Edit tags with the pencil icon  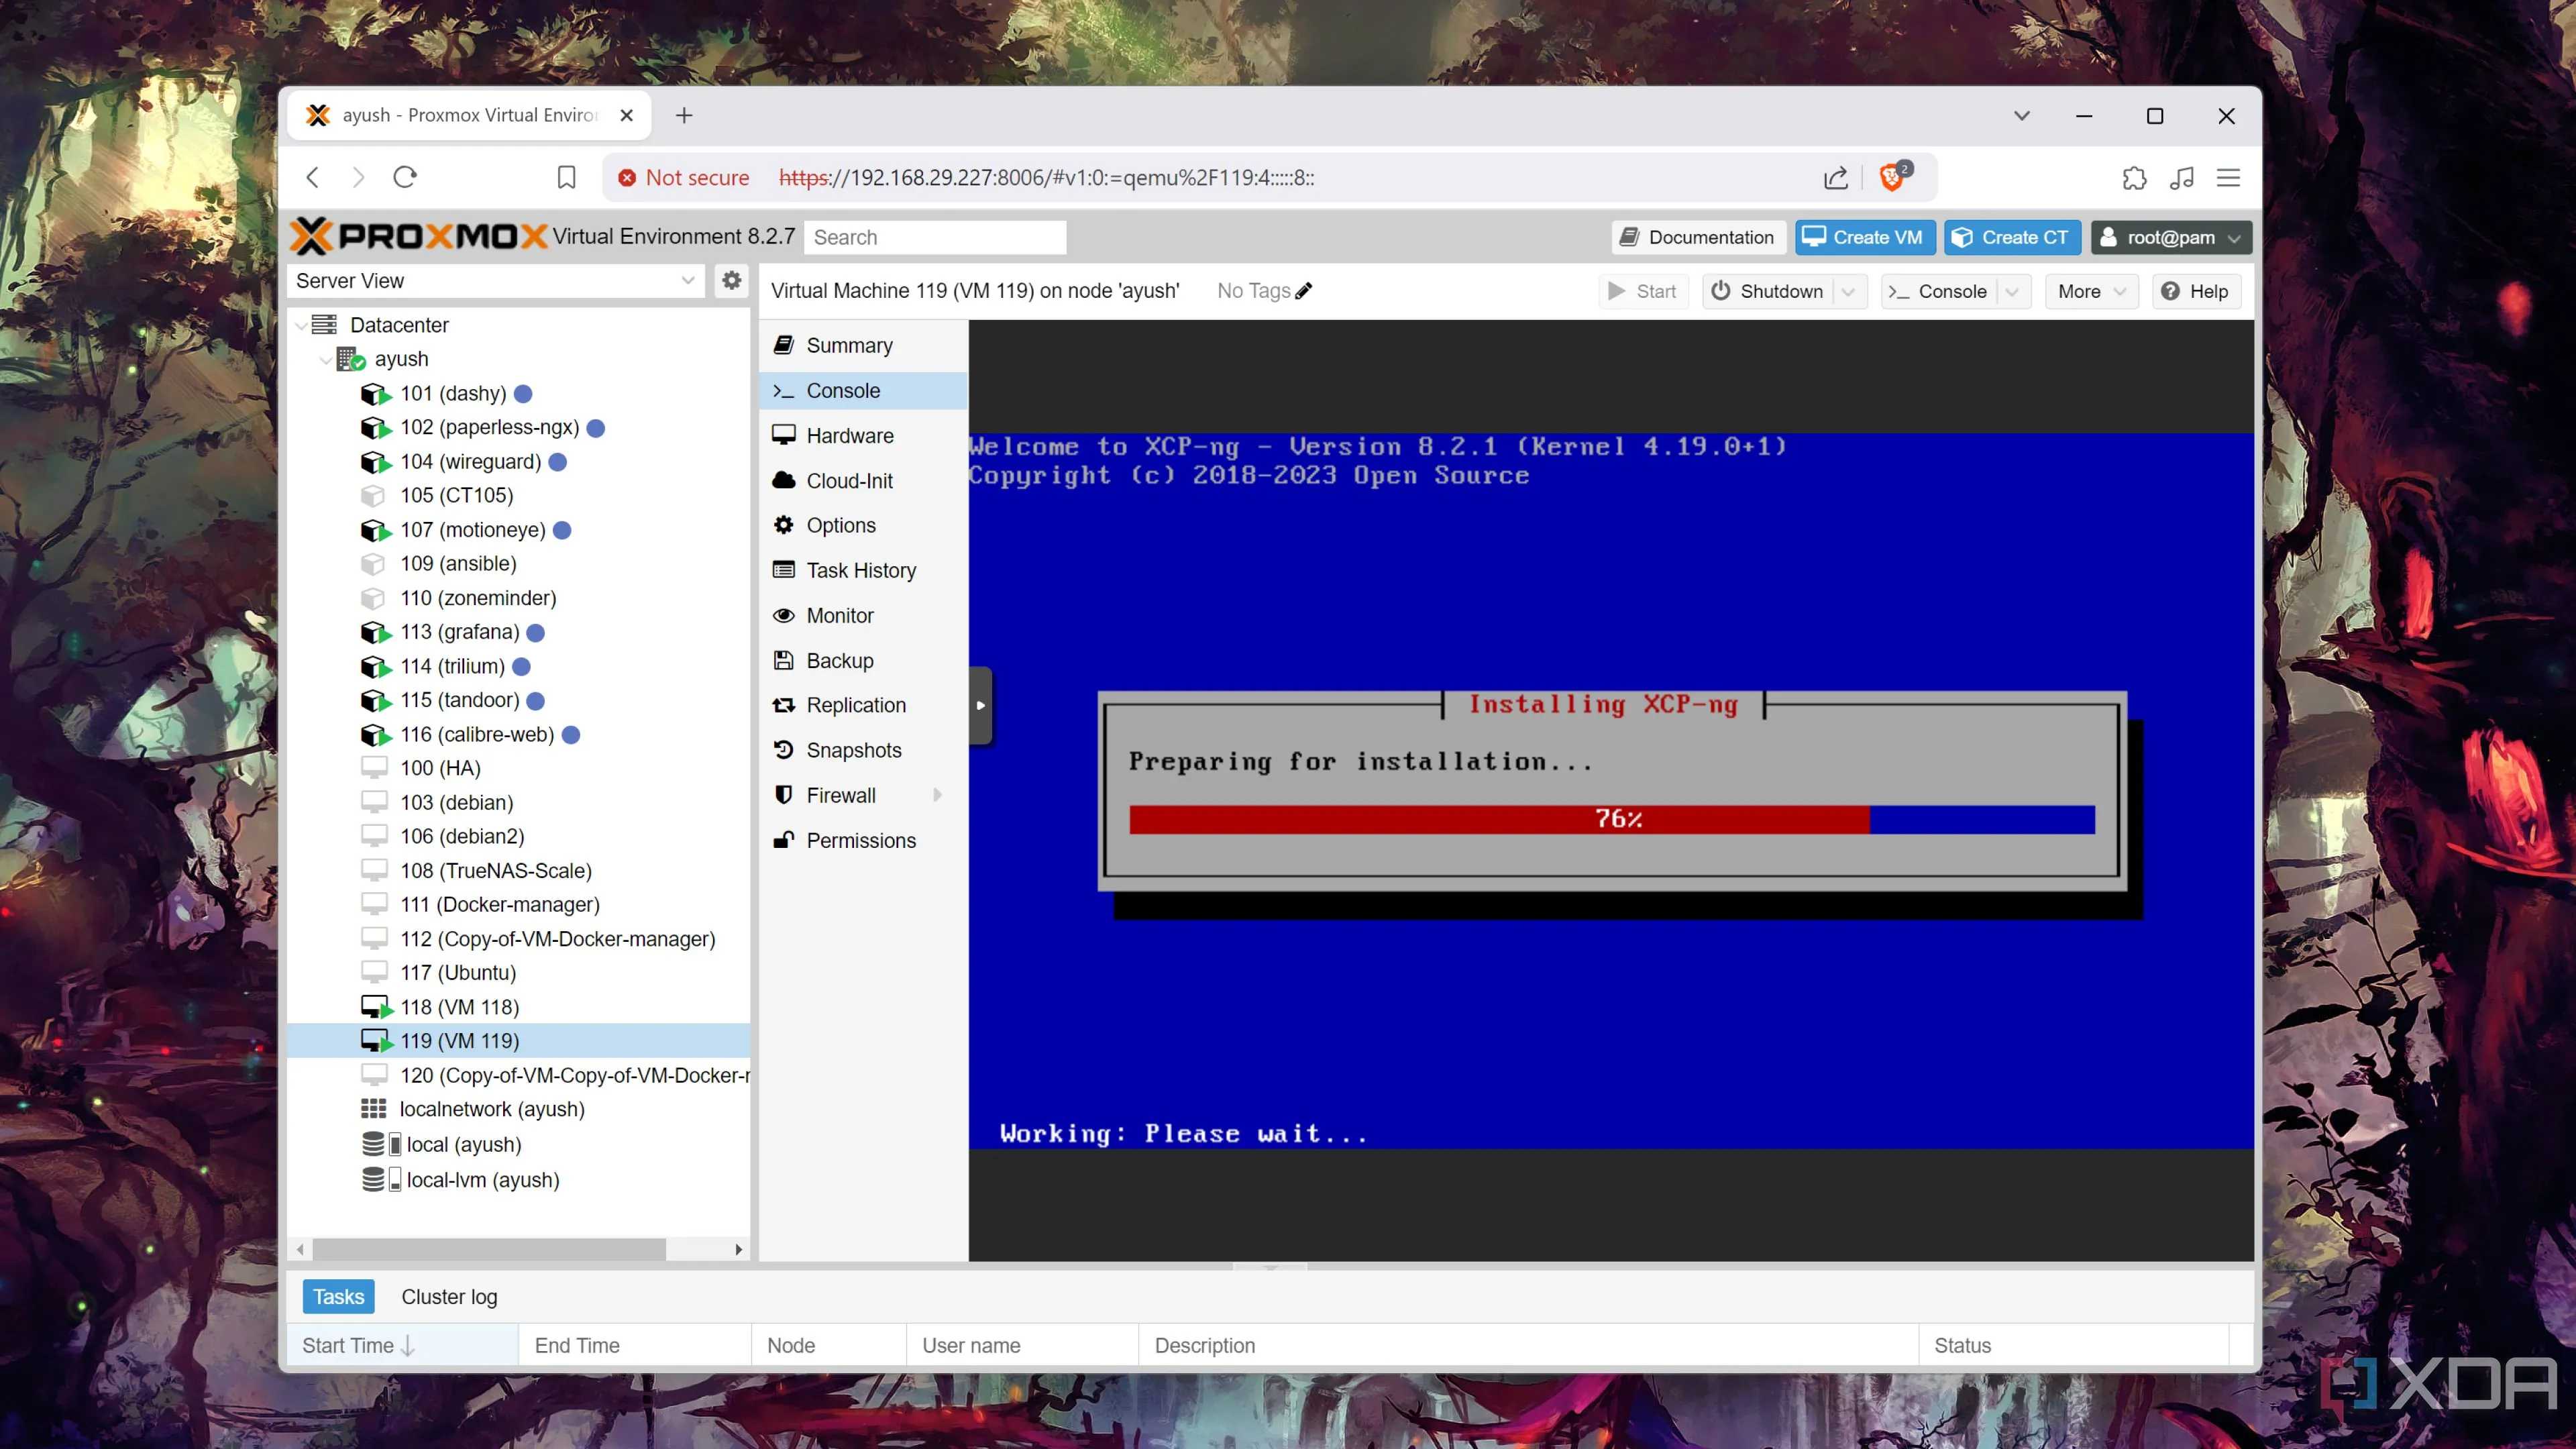tap(1303, 291)
